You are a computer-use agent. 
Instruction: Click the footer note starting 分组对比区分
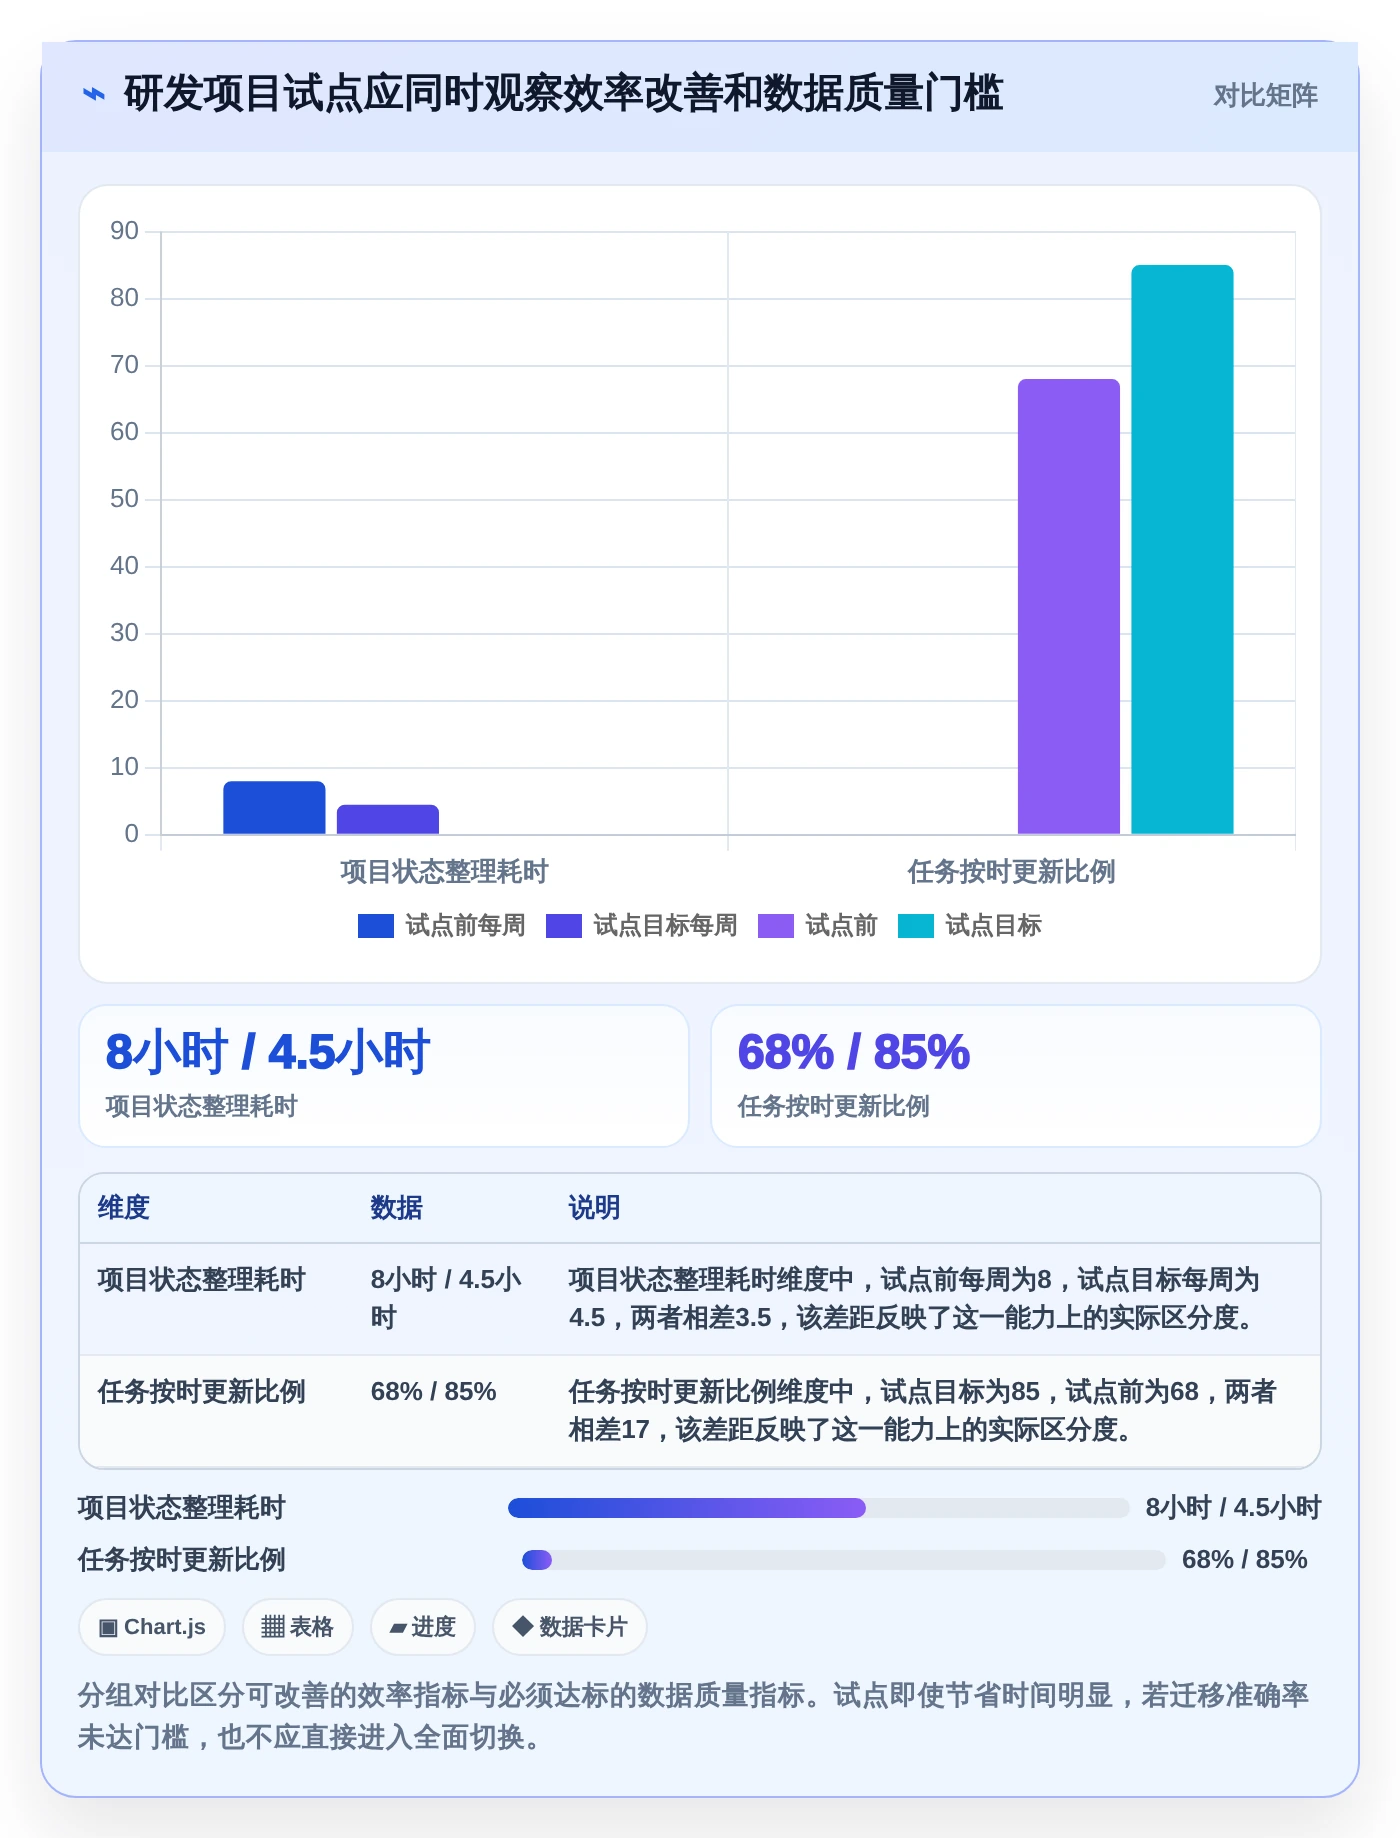coord(694,1716)
